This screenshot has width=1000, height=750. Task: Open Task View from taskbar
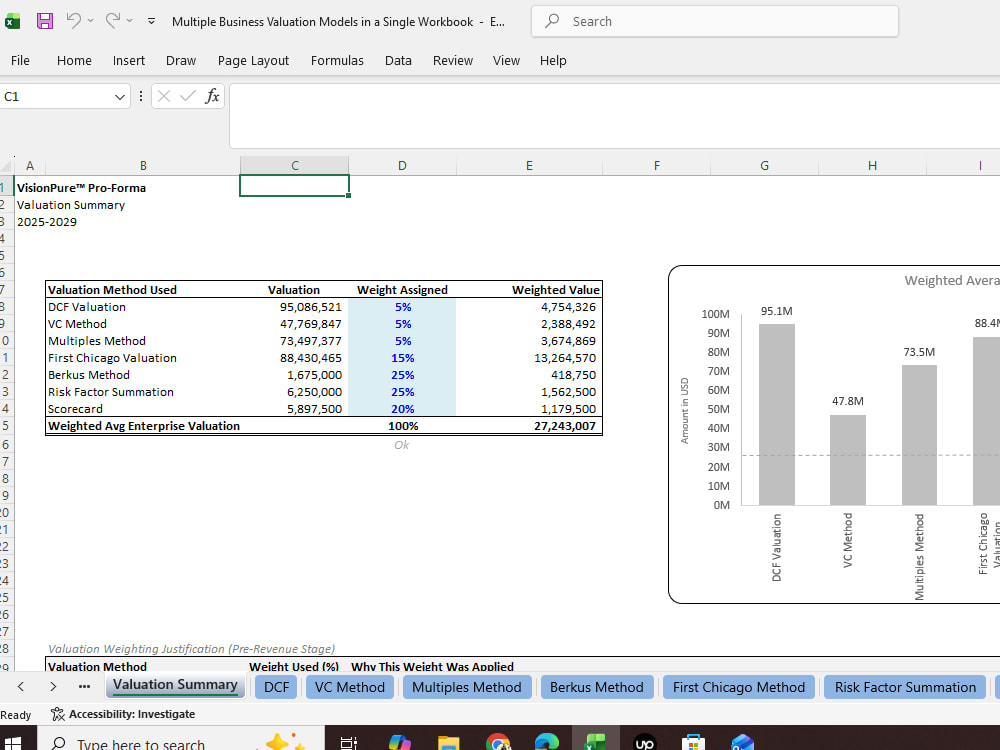348,742
